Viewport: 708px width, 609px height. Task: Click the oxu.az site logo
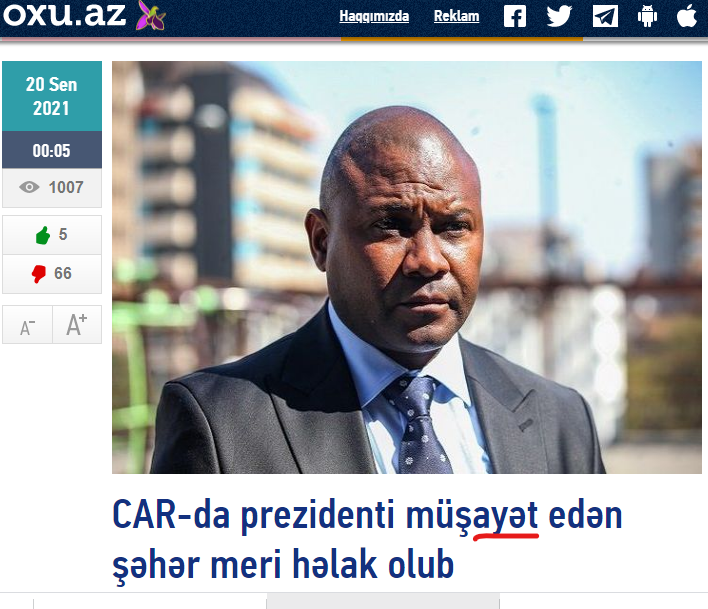[x=64, y=14]
